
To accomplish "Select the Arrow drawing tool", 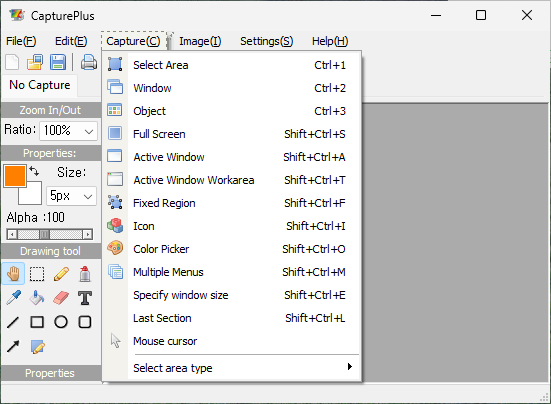I will (x=13, y=346).
